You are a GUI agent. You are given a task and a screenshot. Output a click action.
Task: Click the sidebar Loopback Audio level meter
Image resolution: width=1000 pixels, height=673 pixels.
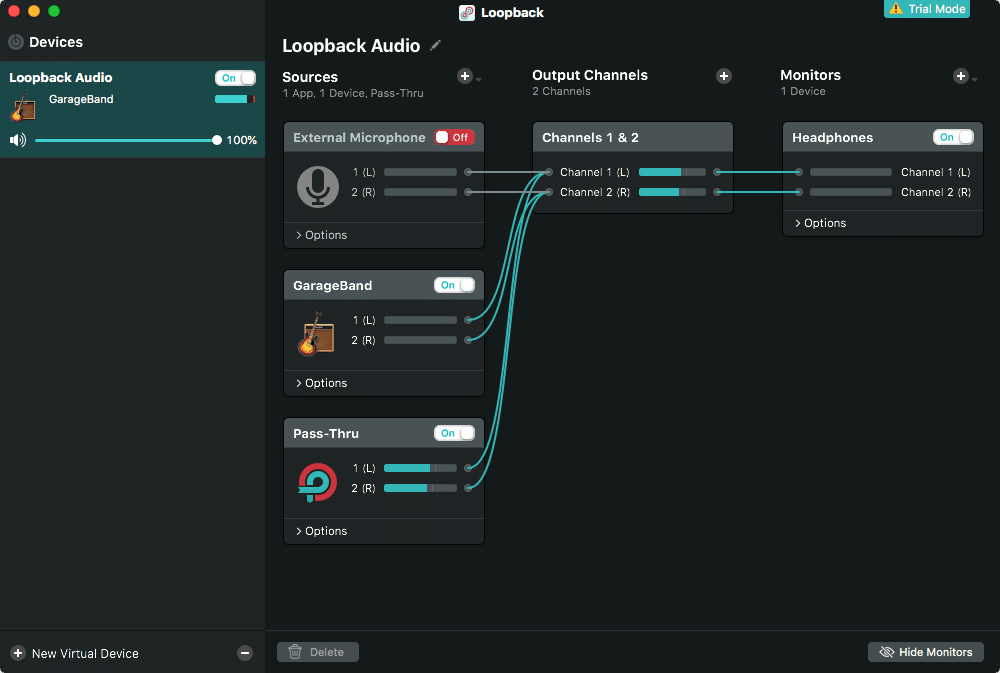(x=235, y=99)
